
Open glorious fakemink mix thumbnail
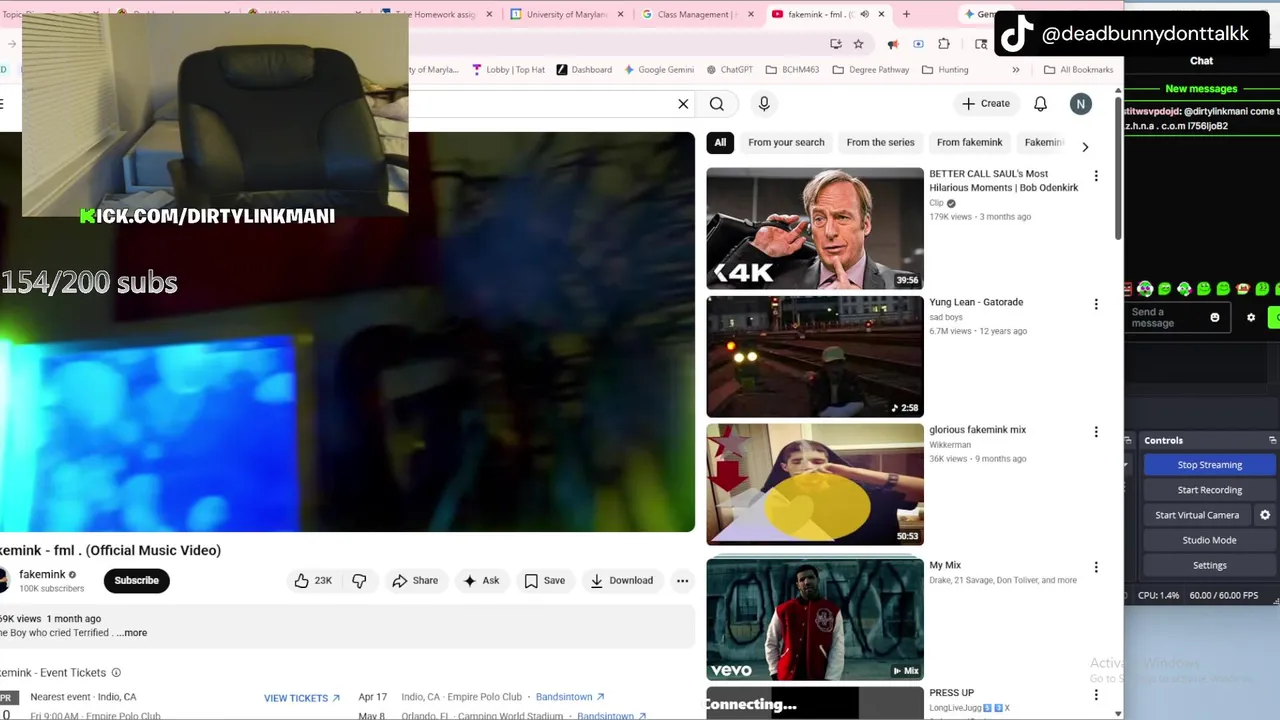coord(815,484)
